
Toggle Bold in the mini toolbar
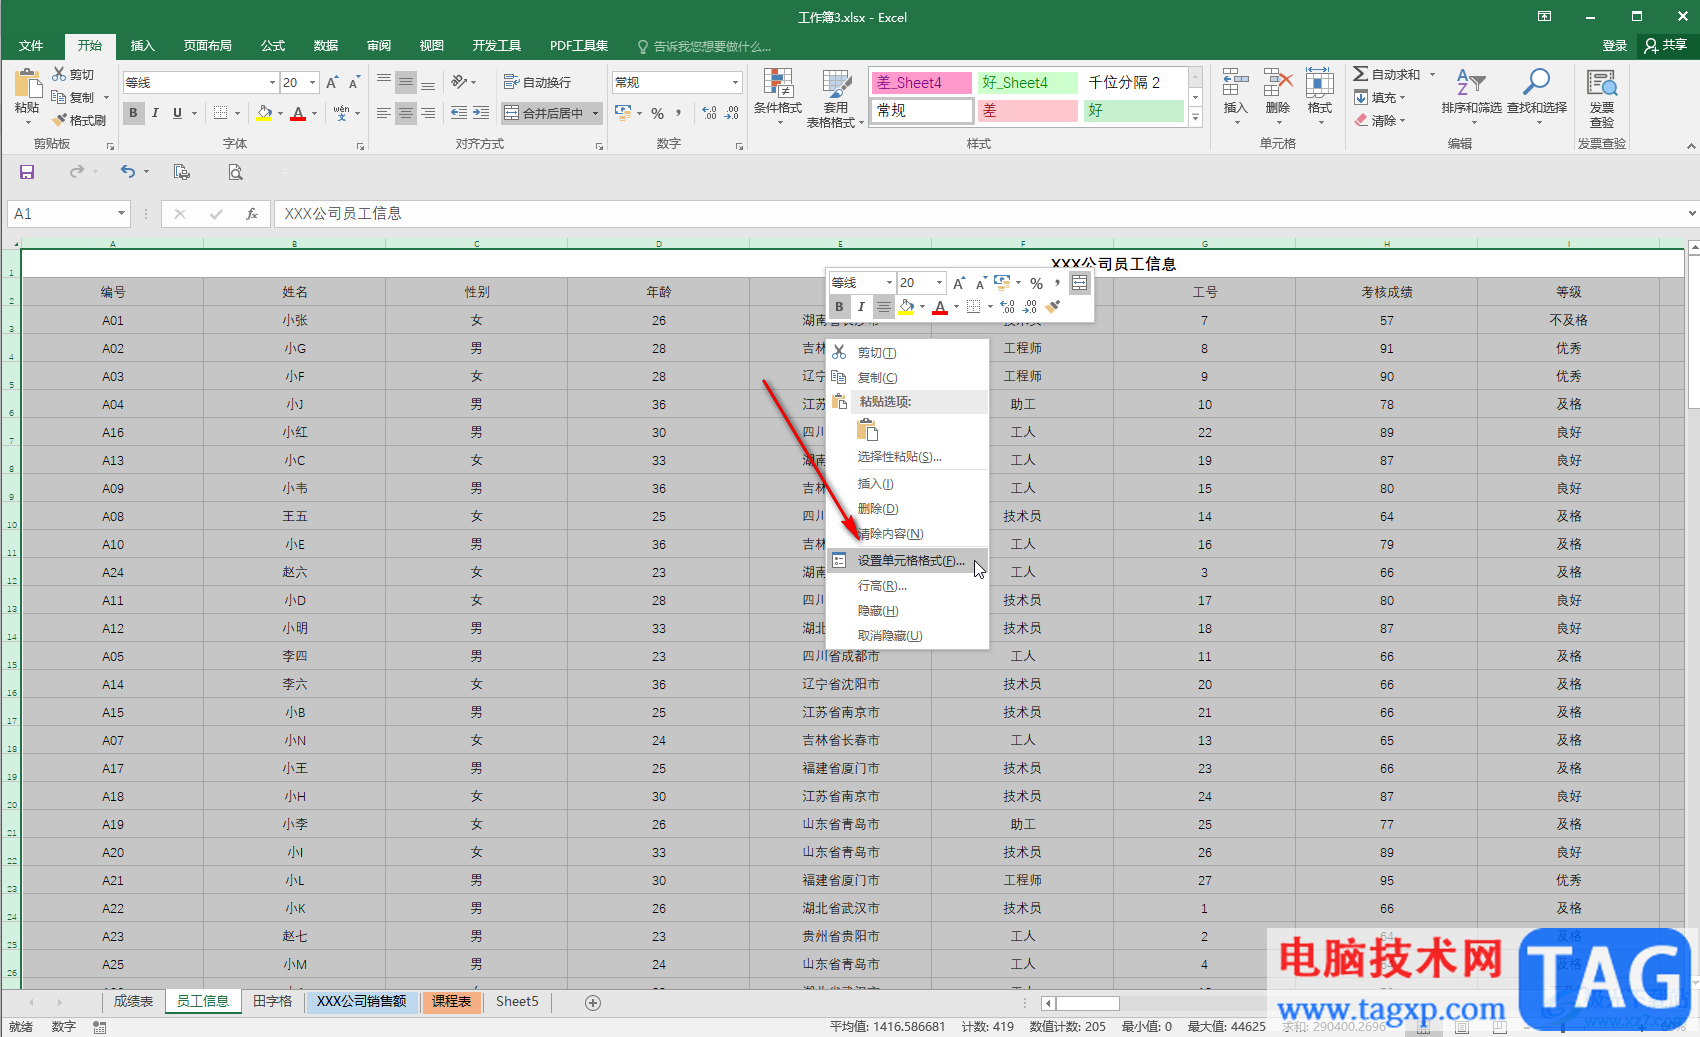coord(839,307)
